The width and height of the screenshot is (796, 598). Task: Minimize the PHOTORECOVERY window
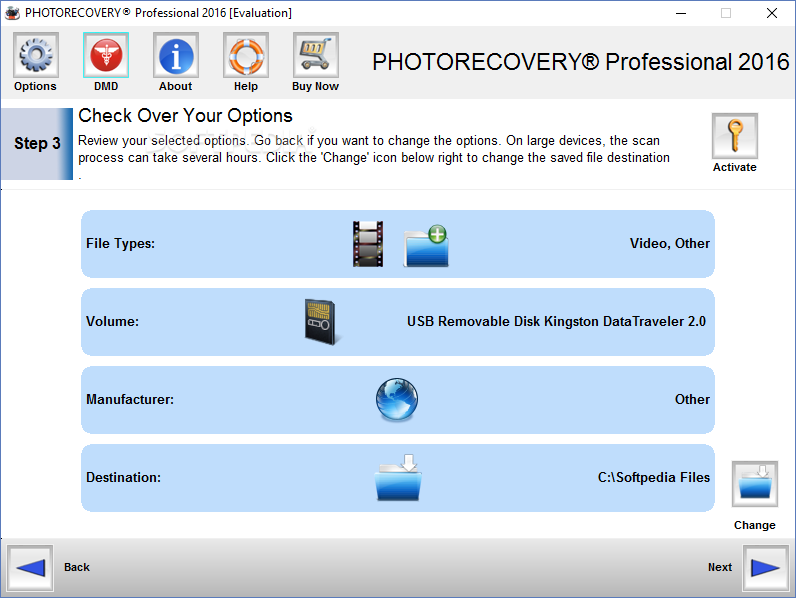coord(681,13)
